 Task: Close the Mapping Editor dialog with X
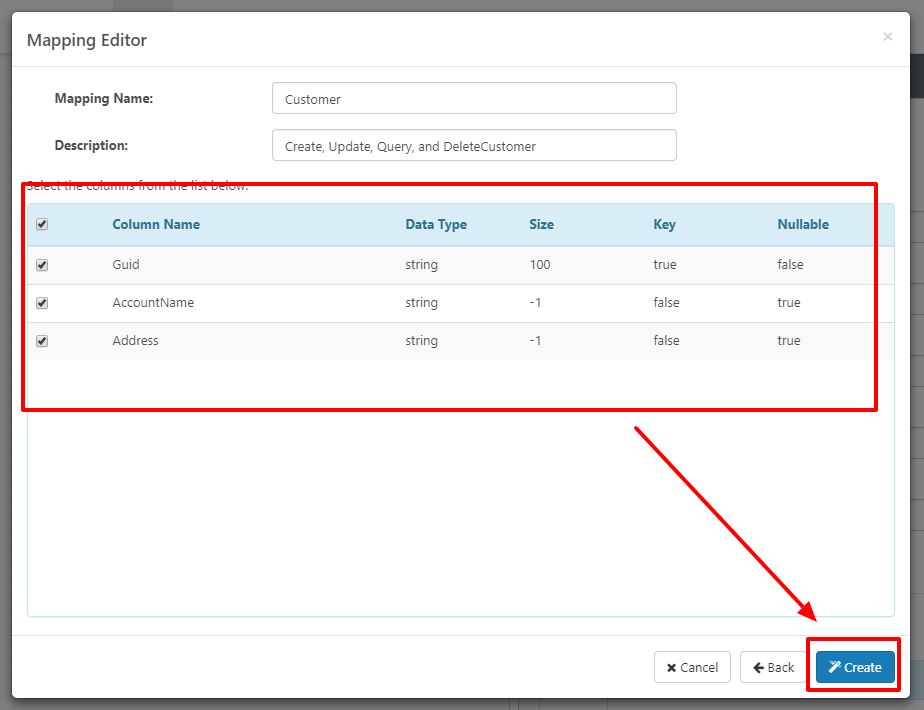[887, 37]
